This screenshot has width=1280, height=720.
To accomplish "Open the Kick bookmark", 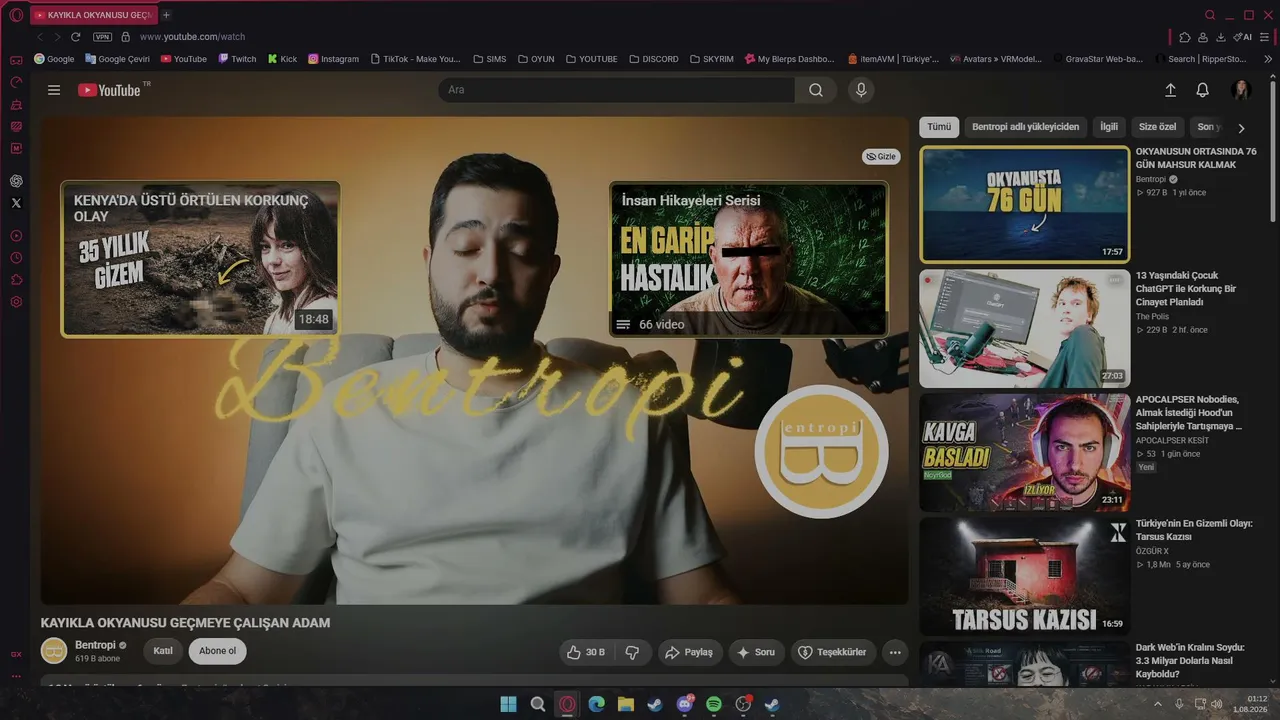I will click(282, 59).
